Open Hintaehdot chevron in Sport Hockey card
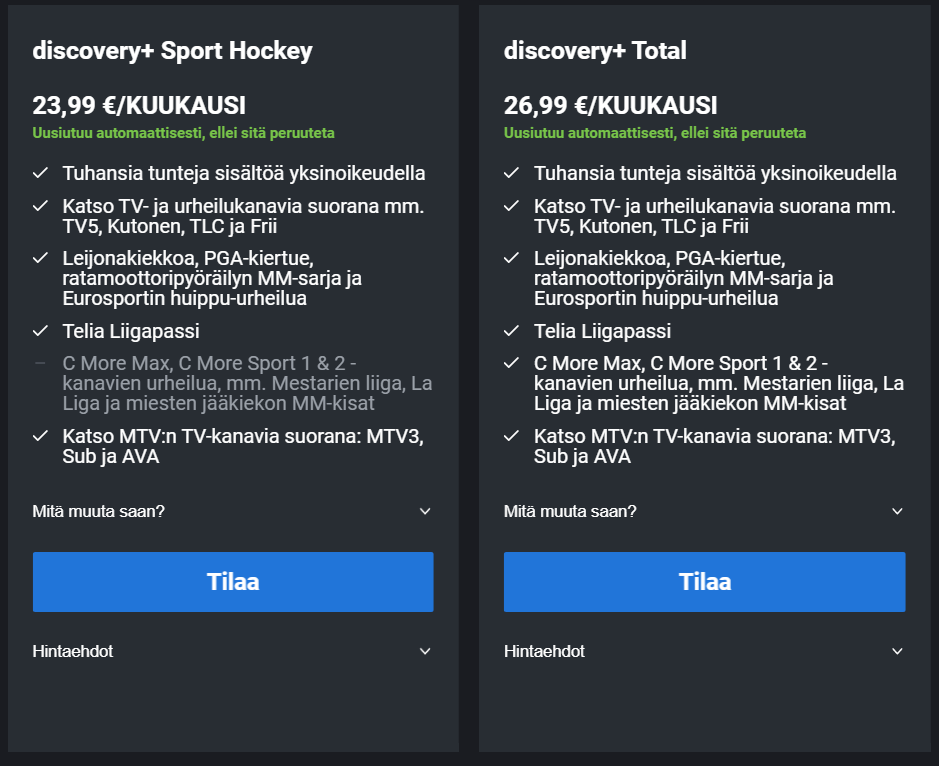 [425, 651]
